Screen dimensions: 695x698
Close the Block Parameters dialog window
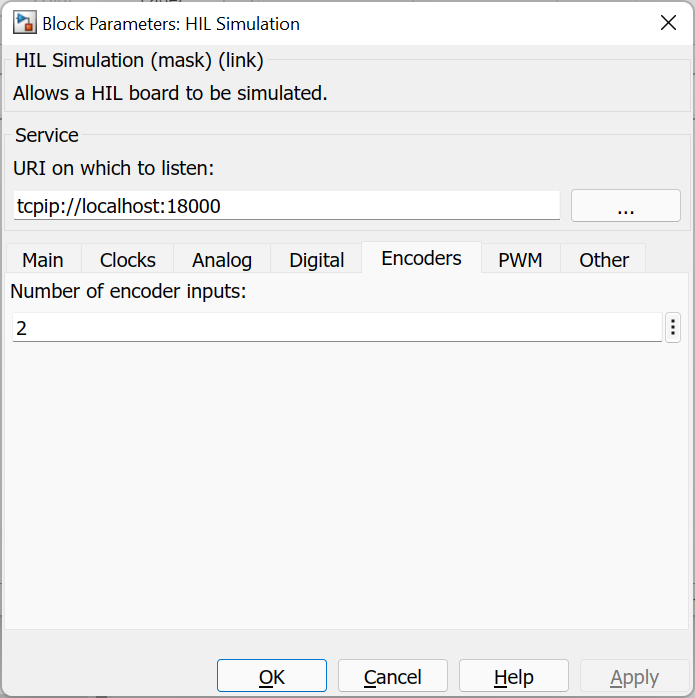click(667, 23)
